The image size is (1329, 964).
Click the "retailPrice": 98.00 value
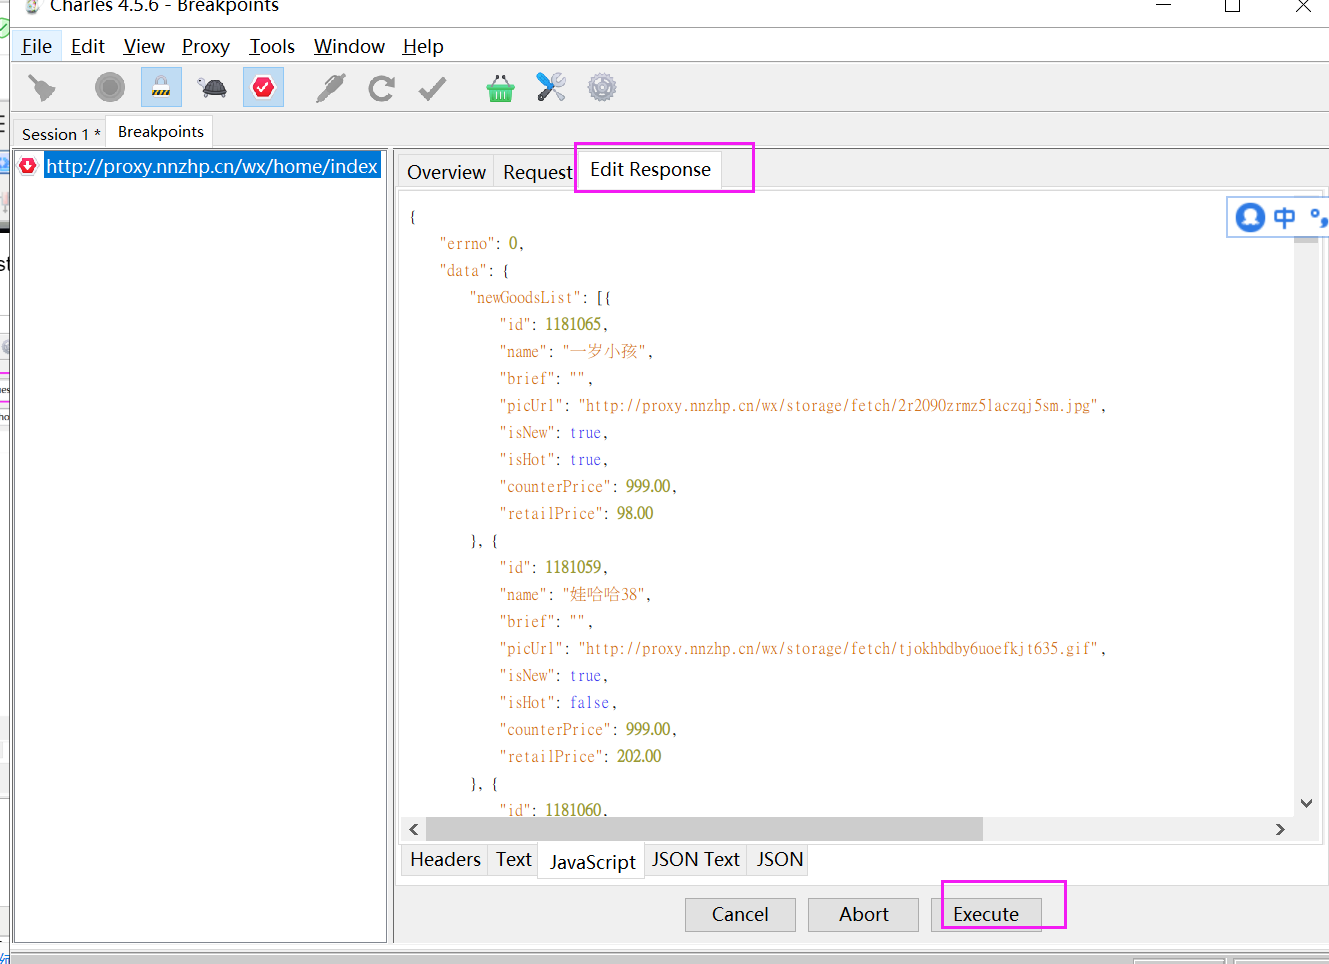tap(635, 514)
